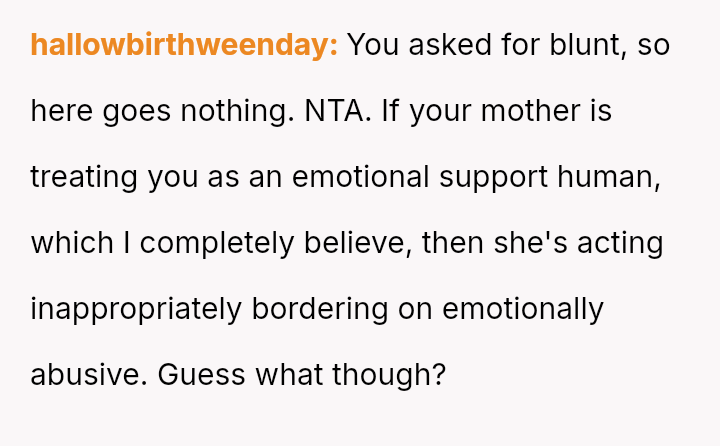720x446 pixels.
Task: Click the word "which" starting the fourth line
Action: 69,243
